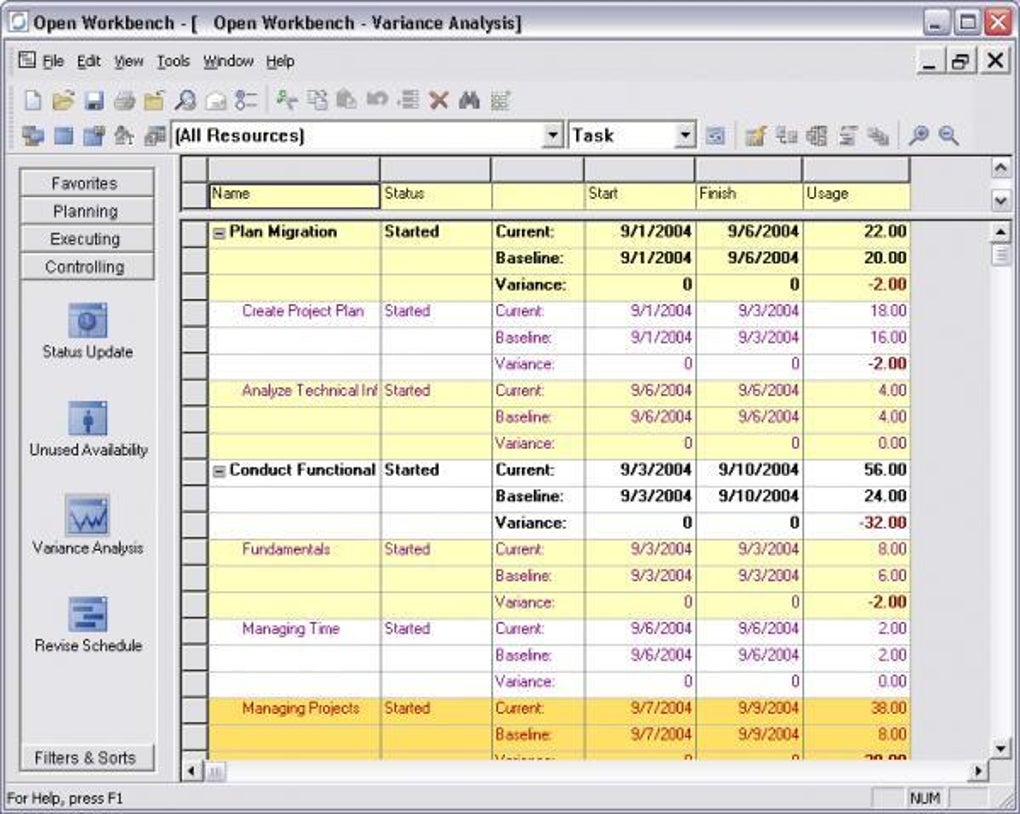Click the zoom out magnifier icon
This screenshot has height=814, width=1020.
click(x=948, y=135)
